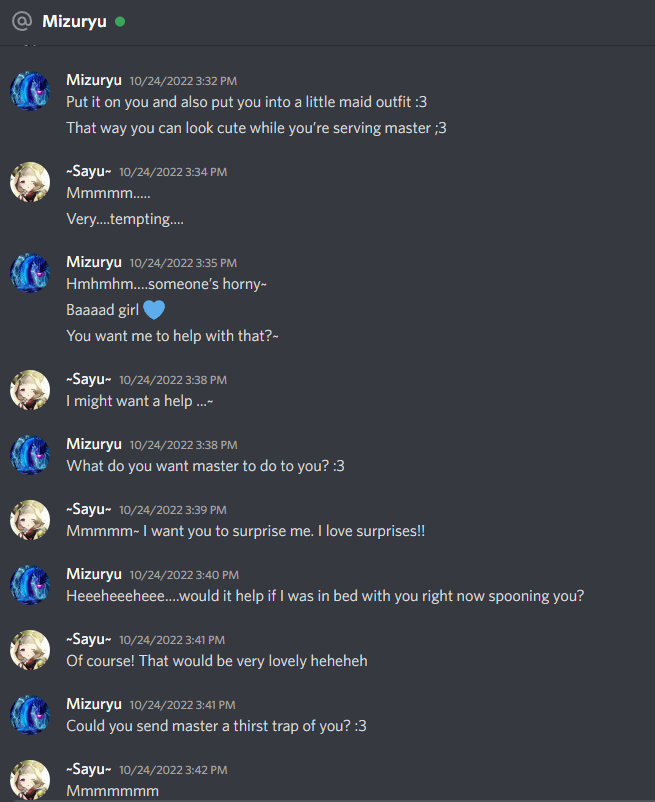Viewport: 655px width, 802px height.
Task: Click ~Sayu~'s avatar on the 3:39 PM message
Action: click(30, 520)
